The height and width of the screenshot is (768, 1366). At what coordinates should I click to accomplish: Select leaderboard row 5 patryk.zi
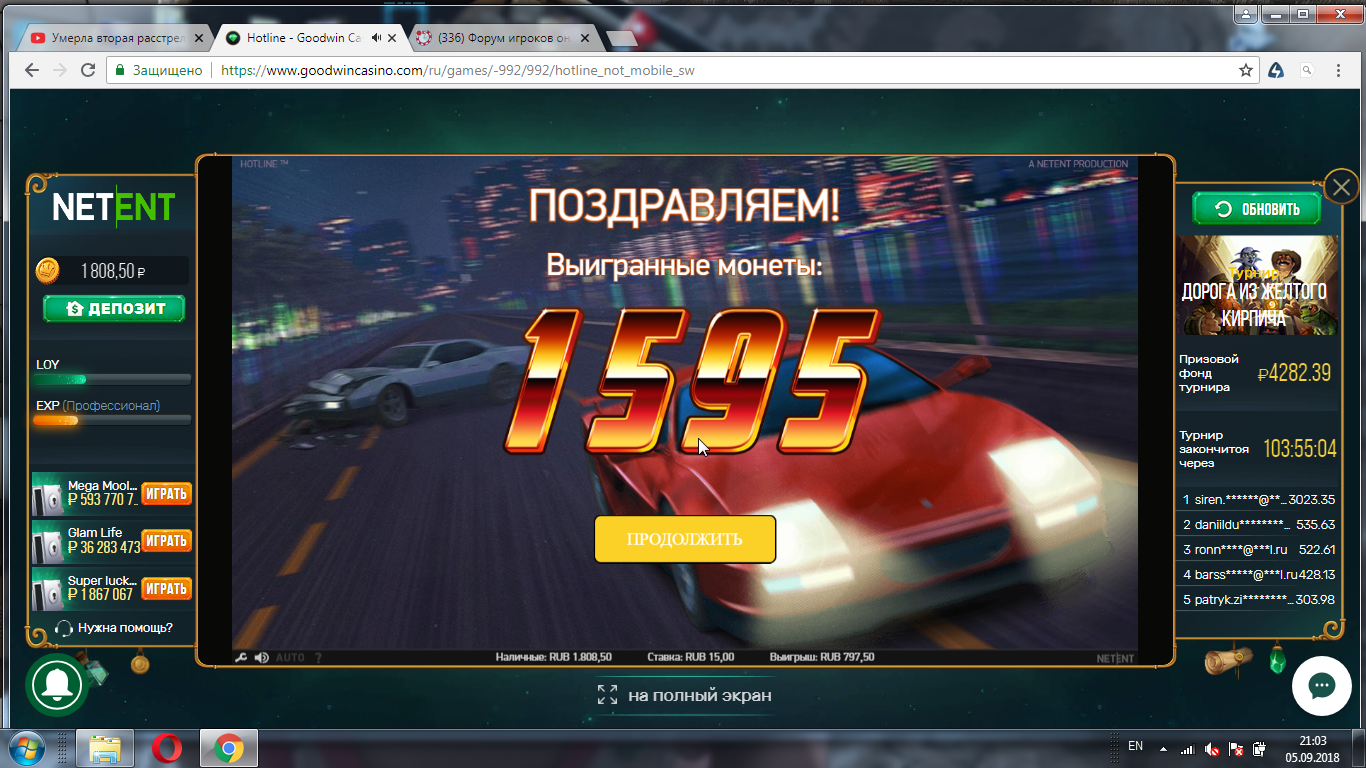tap(1258, 599)
